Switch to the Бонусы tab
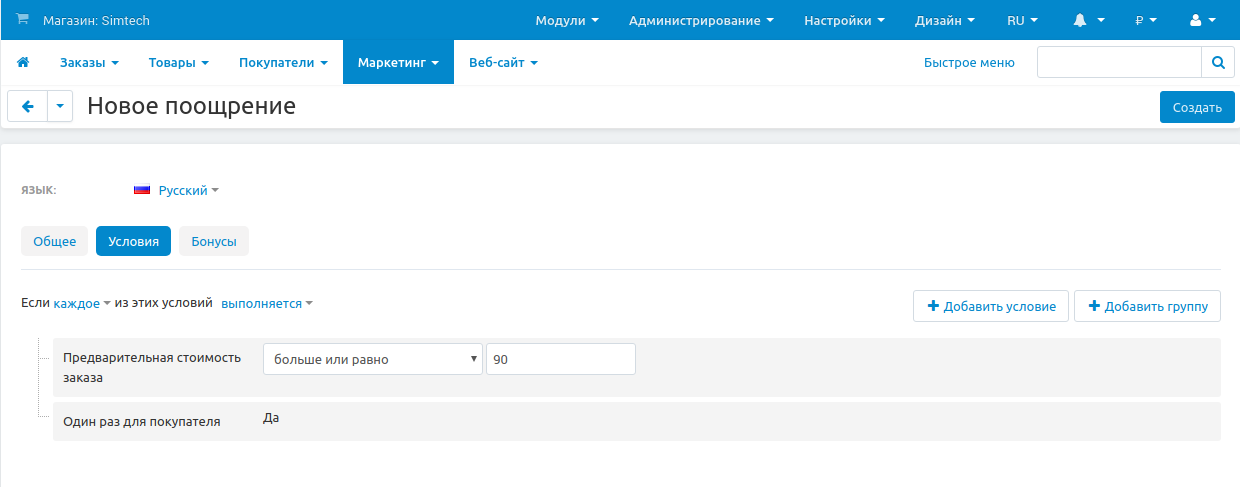This screenshot has width=1240, height=487. [214, 241]
